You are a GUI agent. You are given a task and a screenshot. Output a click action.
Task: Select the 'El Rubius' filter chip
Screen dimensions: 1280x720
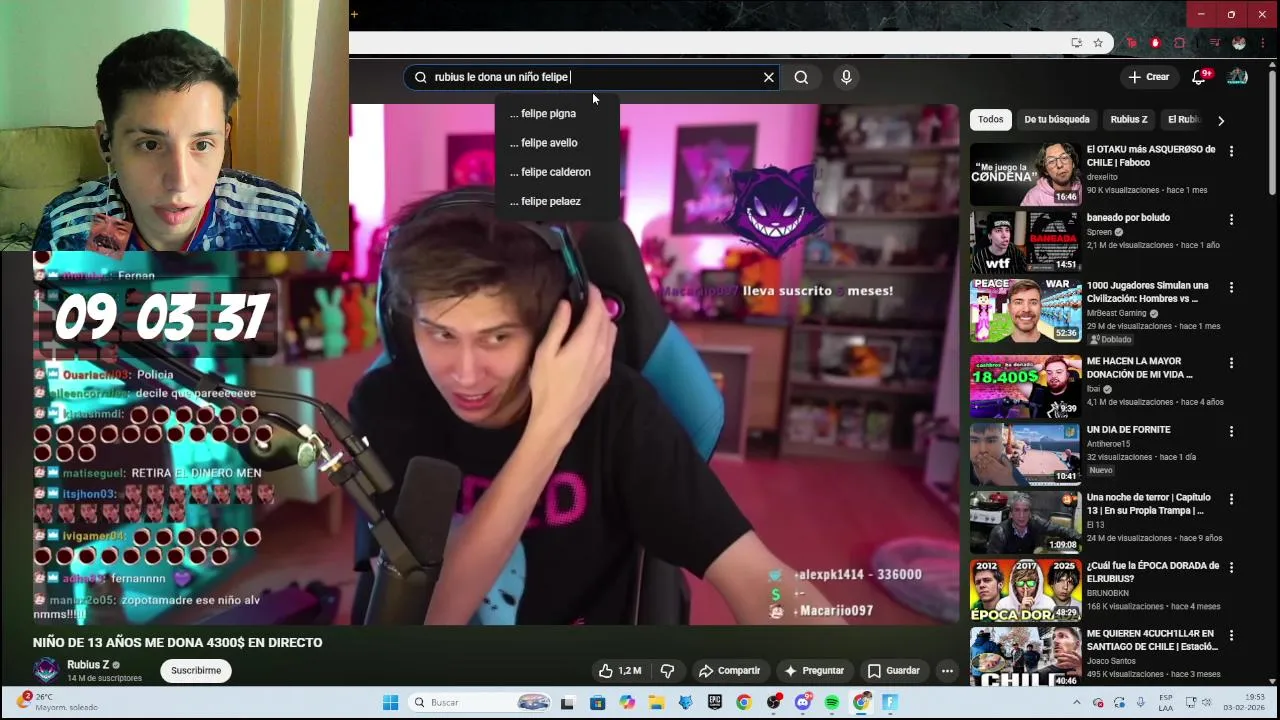1183,119
